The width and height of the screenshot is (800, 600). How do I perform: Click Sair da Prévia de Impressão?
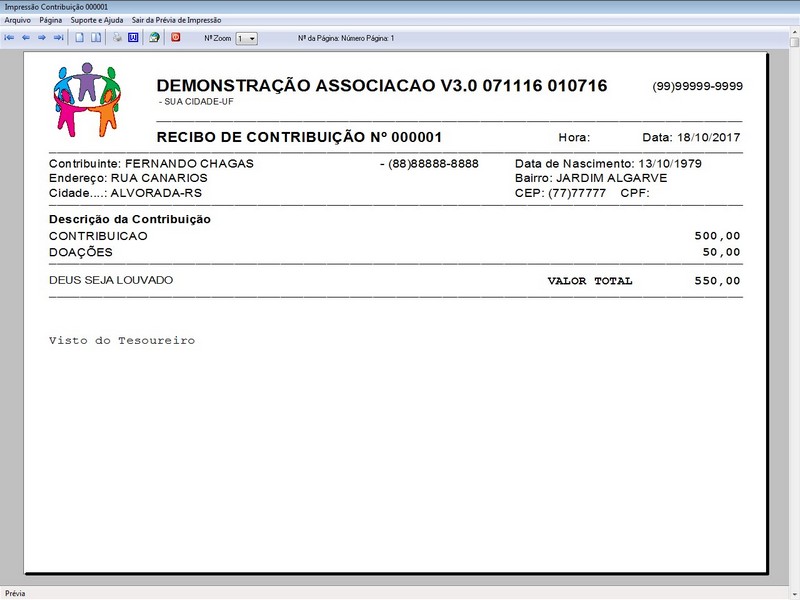(177, 20)
